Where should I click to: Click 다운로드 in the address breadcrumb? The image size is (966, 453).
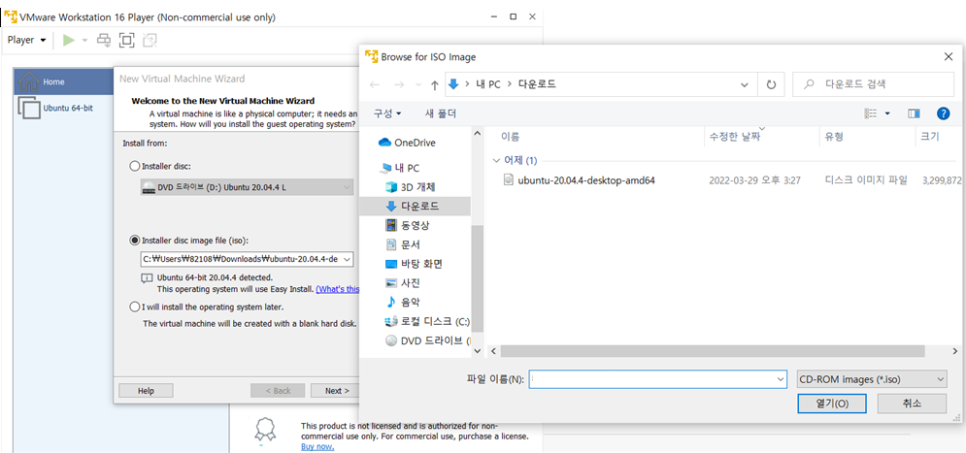click(x=537, y=84)
